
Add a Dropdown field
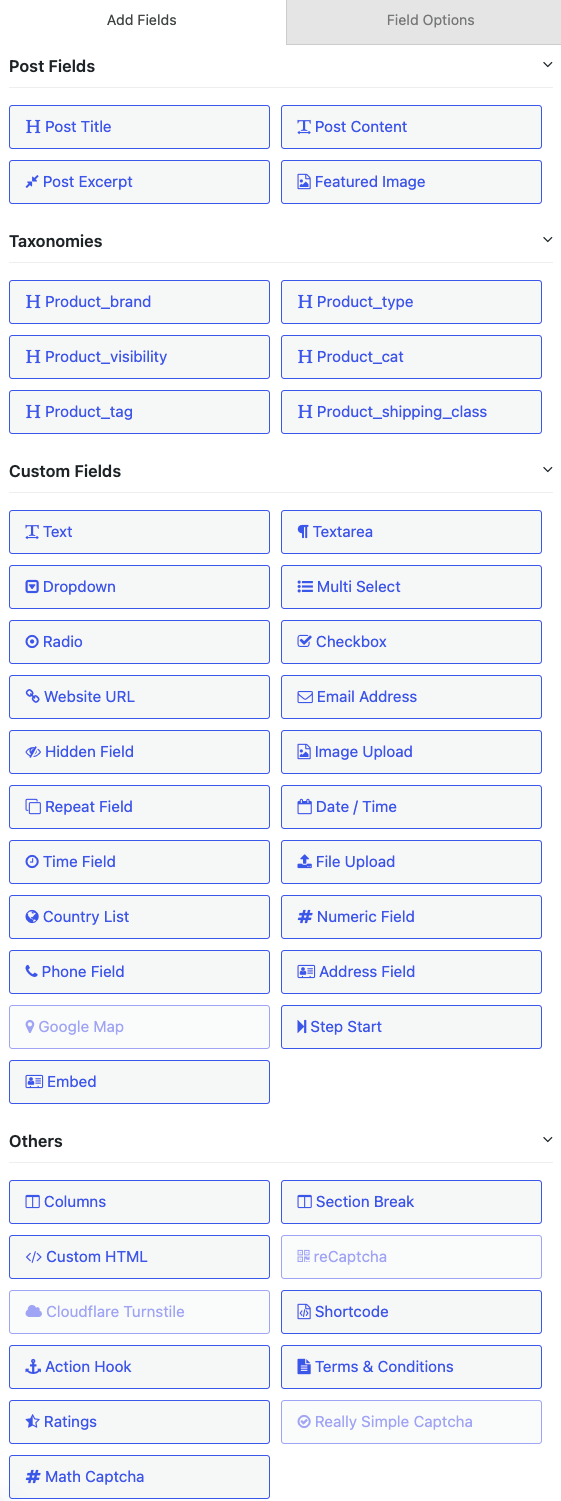pos(139,587)
